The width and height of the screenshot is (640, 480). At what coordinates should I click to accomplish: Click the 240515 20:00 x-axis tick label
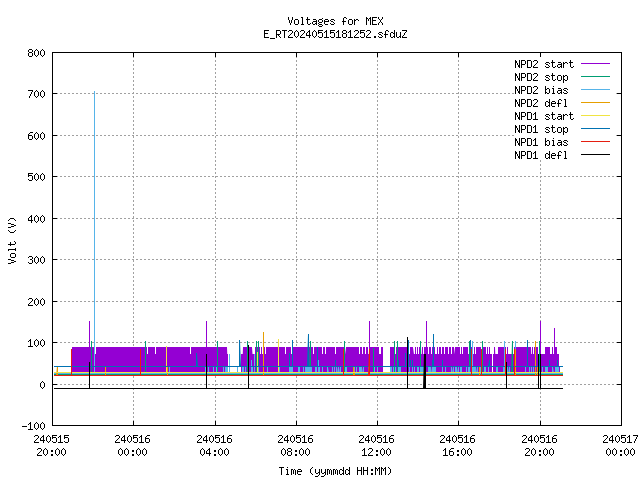[51, 446]
